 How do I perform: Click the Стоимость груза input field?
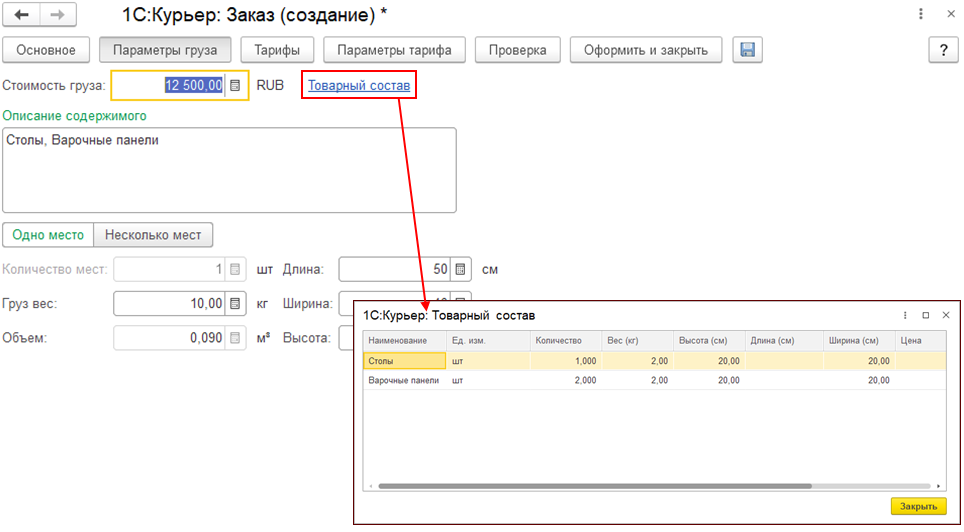tap(169, 85)
